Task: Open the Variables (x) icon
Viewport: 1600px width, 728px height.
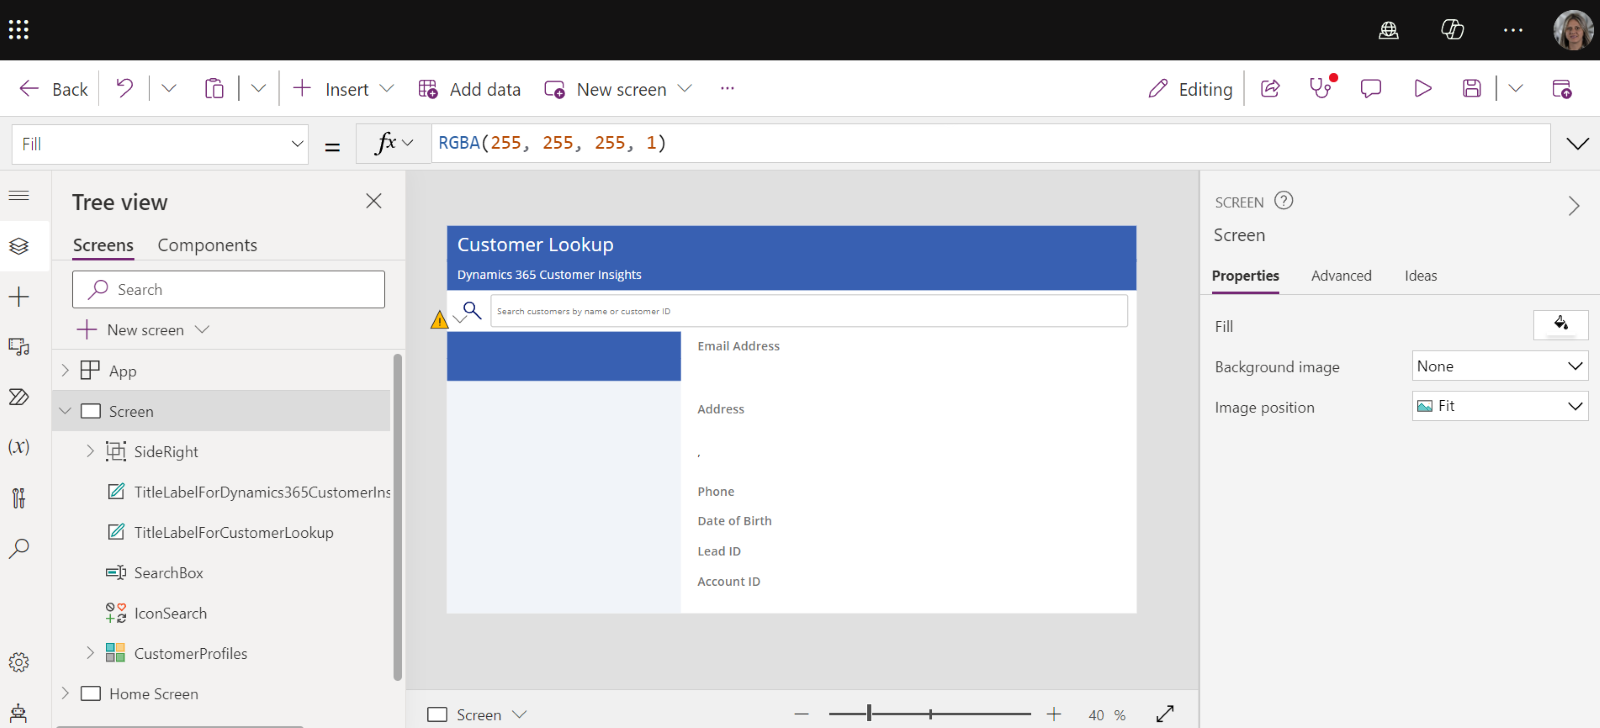Action: click(19, 447)
